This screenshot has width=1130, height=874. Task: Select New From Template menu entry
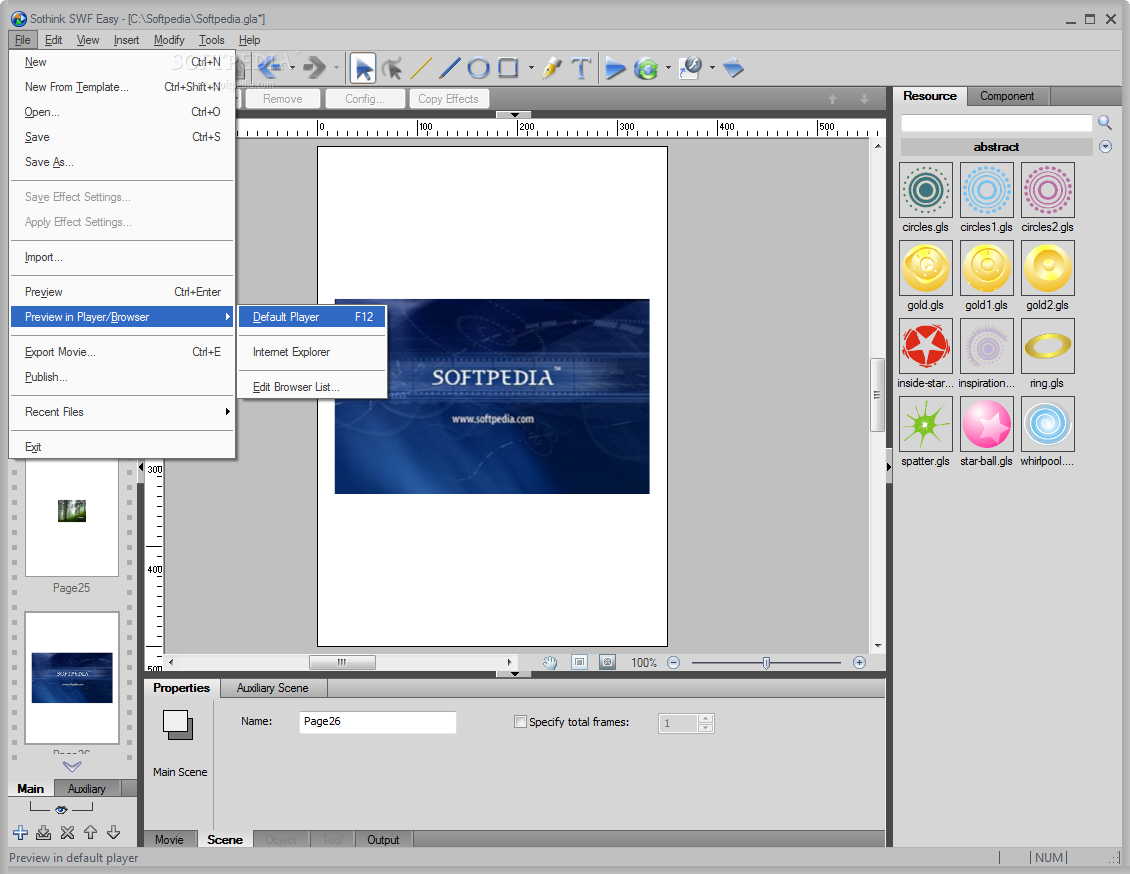click(122, 87)
